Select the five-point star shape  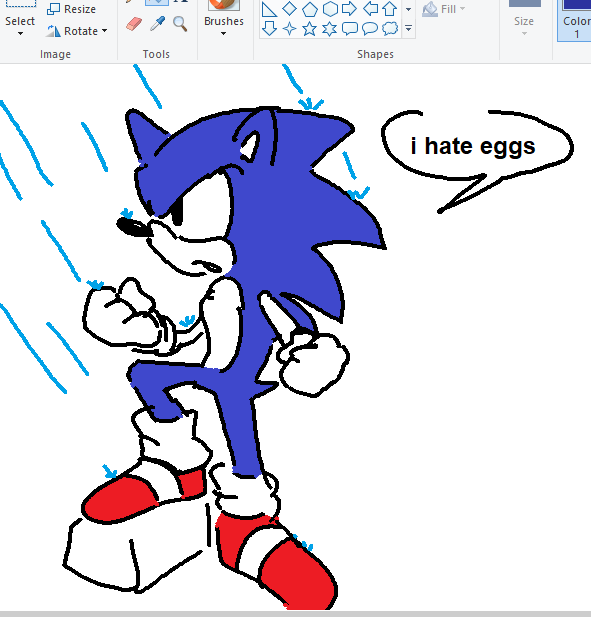(310, 28)
